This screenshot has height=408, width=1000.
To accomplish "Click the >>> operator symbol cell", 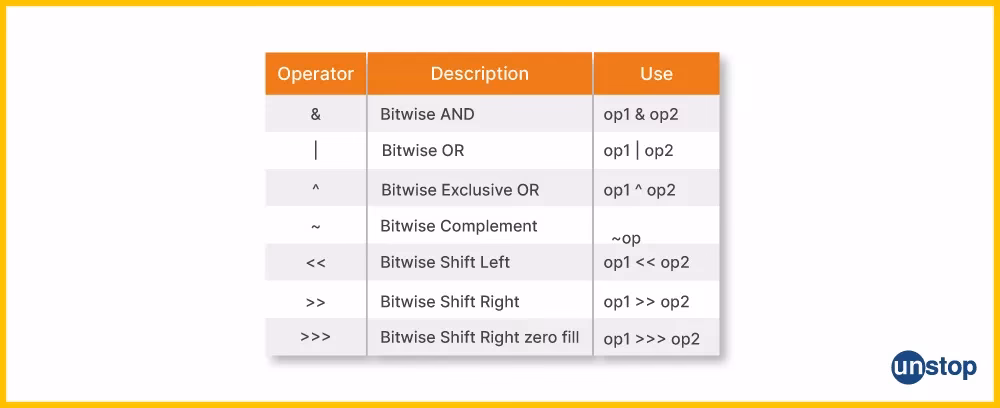I will tap(316, 338).
